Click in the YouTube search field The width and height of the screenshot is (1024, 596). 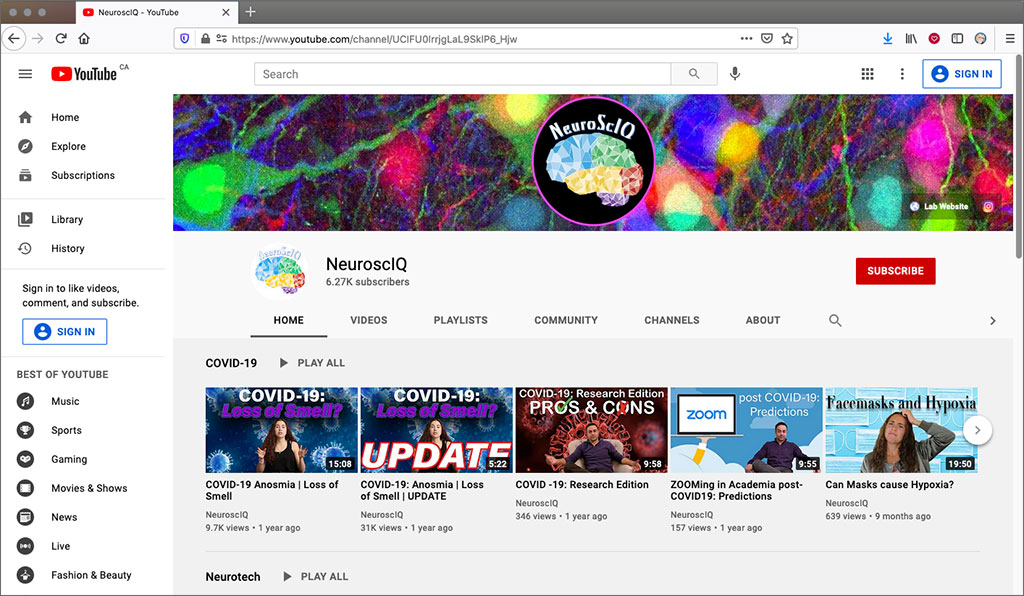click(x=462, y=74)
